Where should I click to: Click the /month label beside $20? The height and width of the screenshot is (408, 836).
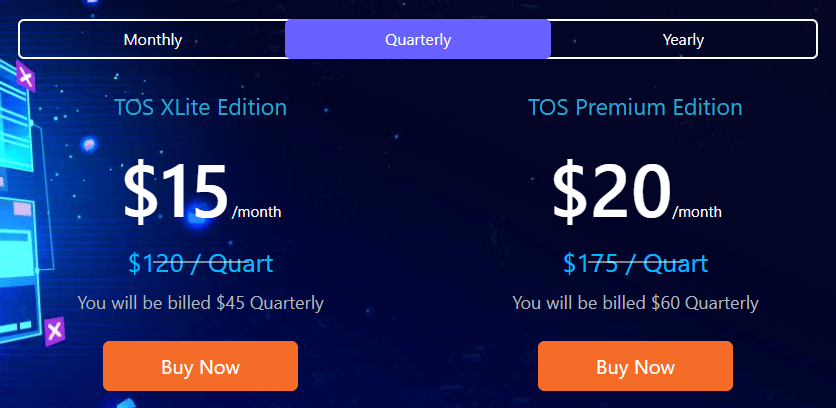point(697,212)
